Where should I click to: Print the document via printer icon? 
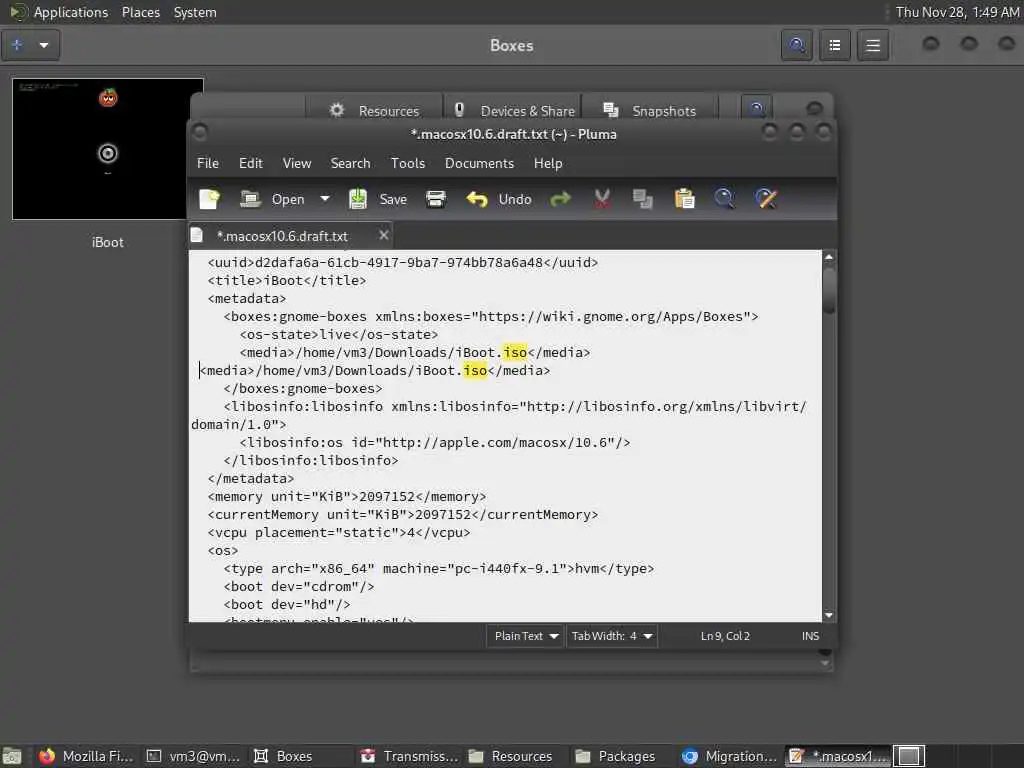[436, 199]
